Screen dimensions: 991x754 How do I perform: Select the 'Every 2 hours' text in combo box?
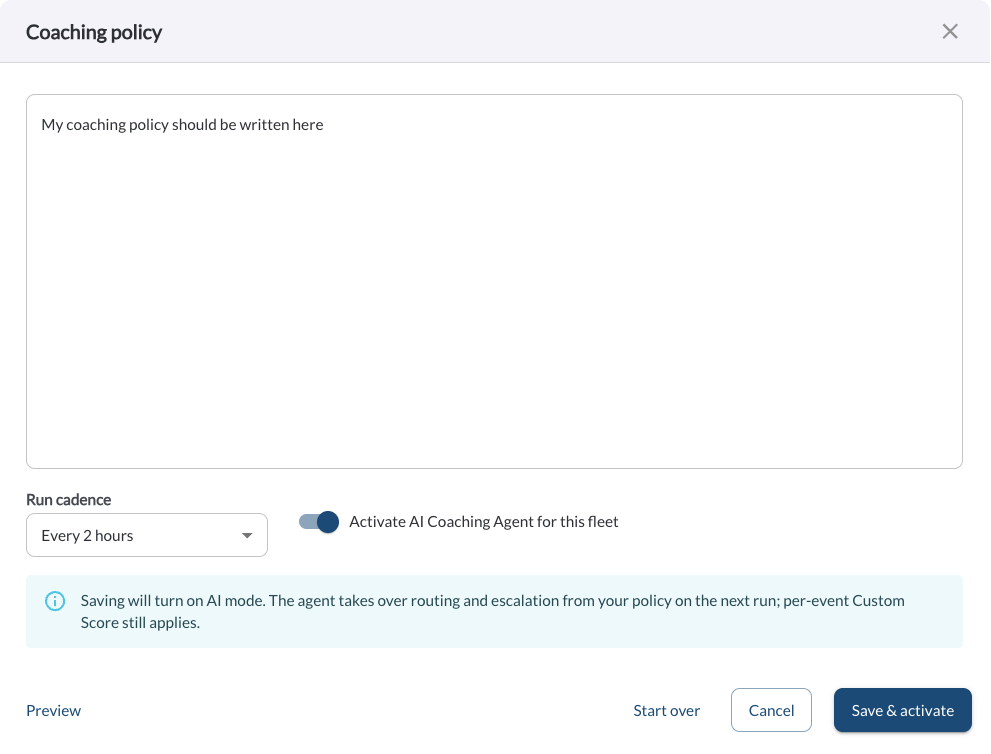tap(87, 536)
